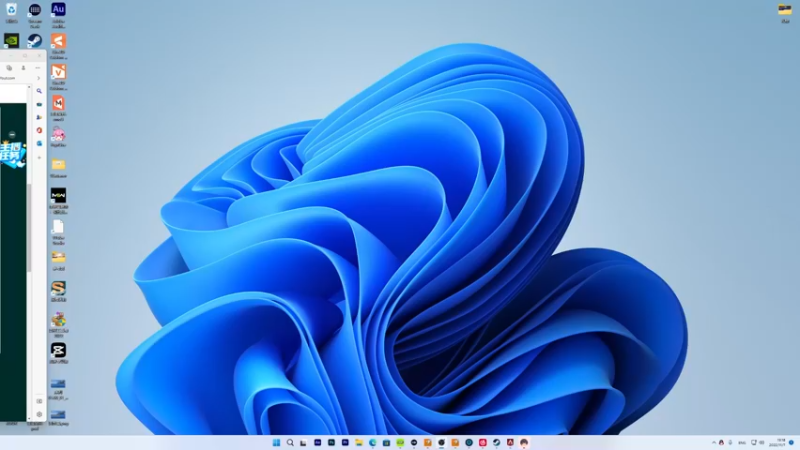This screenshot has width=800, height=450.
Task: Open the Tools briefcase icon in the Edge sidebar
Action: pyautogui.click(x=39, y=104)
